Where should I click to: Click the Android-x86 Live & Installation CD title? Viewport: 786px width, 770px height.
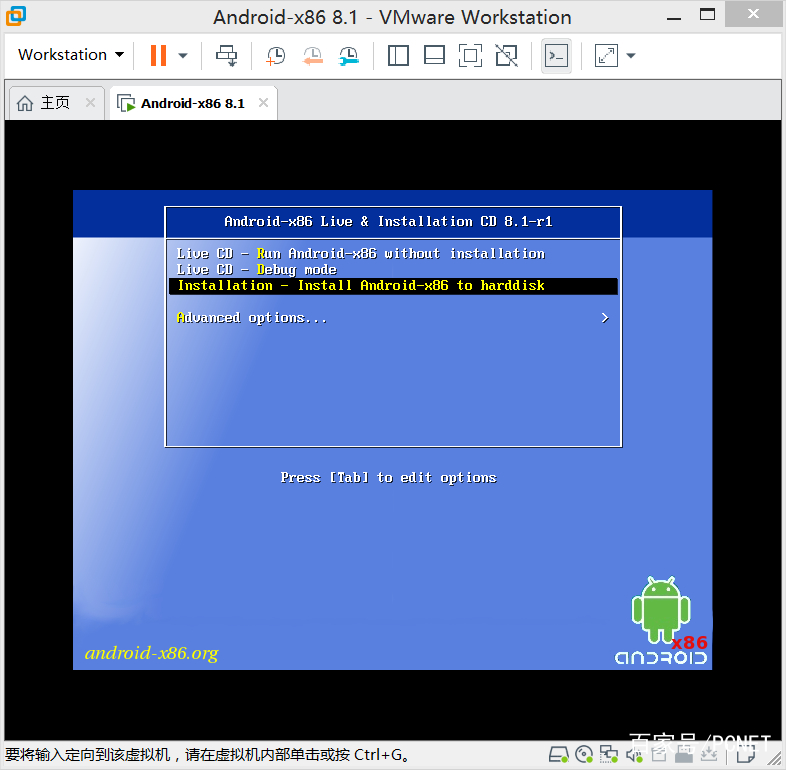pos(388,222)
